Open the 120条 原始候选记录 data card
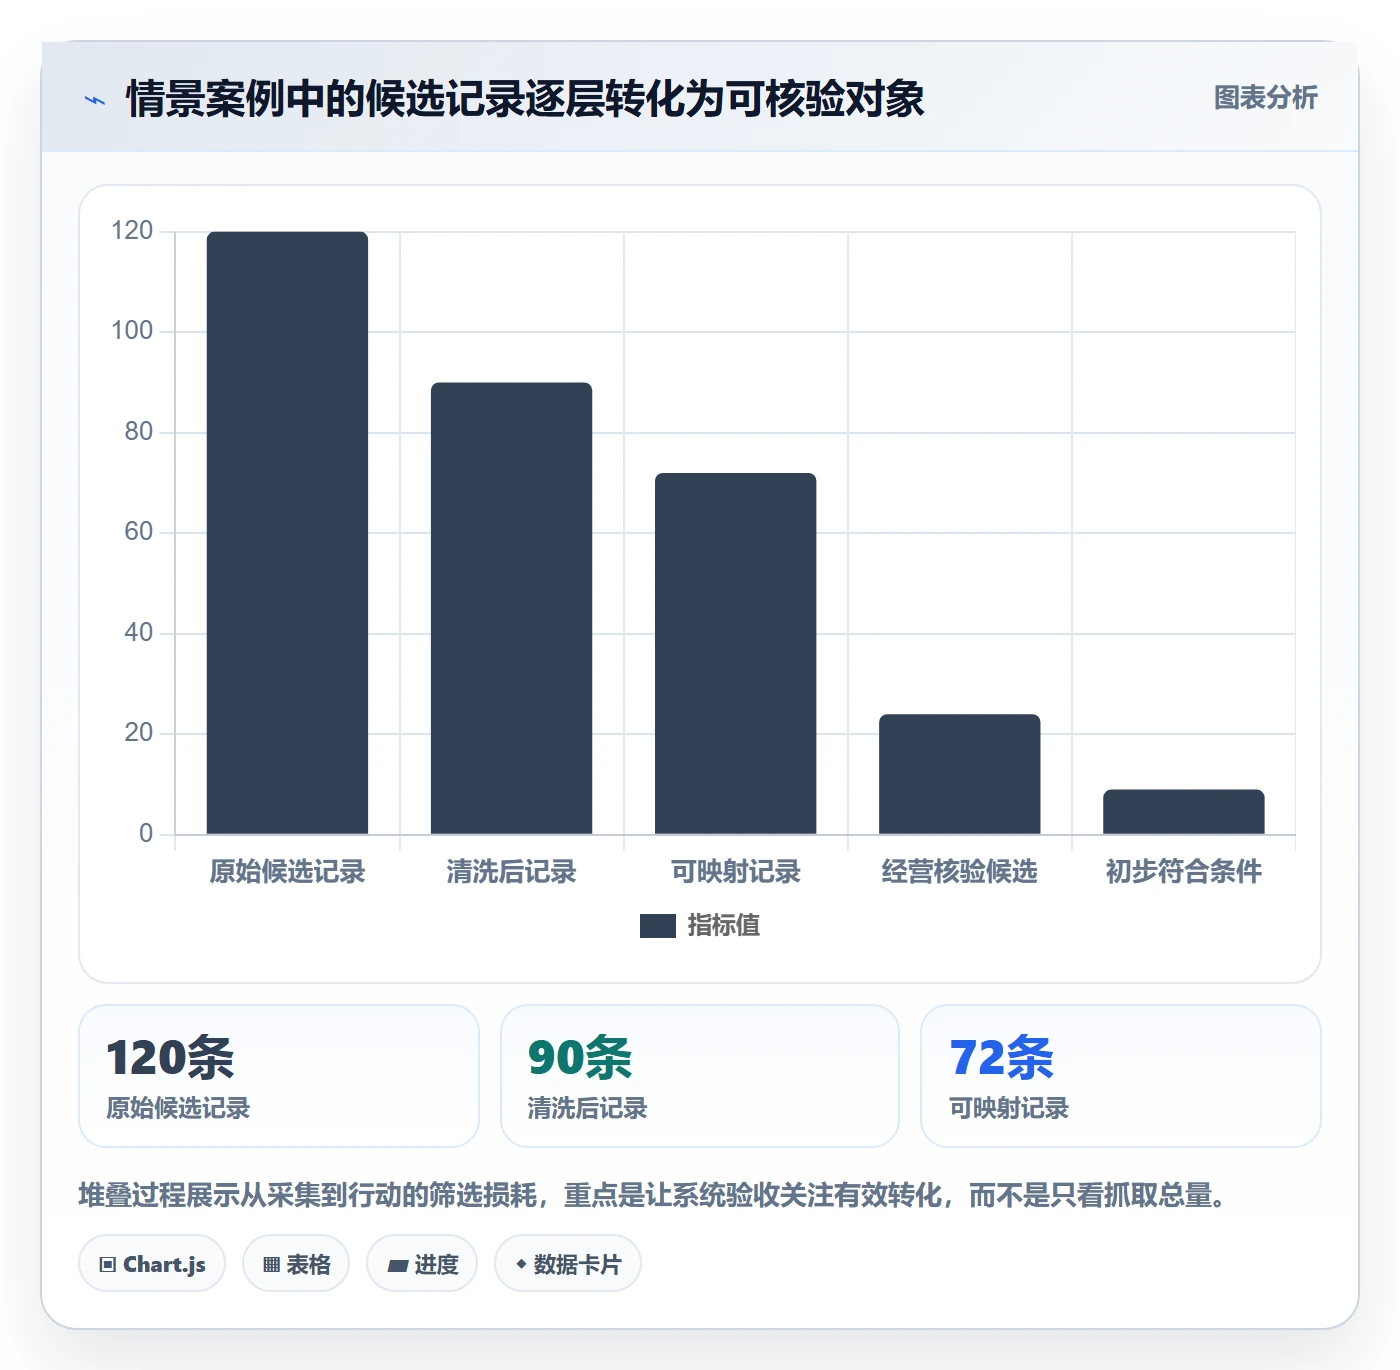 click(279, 1076)
